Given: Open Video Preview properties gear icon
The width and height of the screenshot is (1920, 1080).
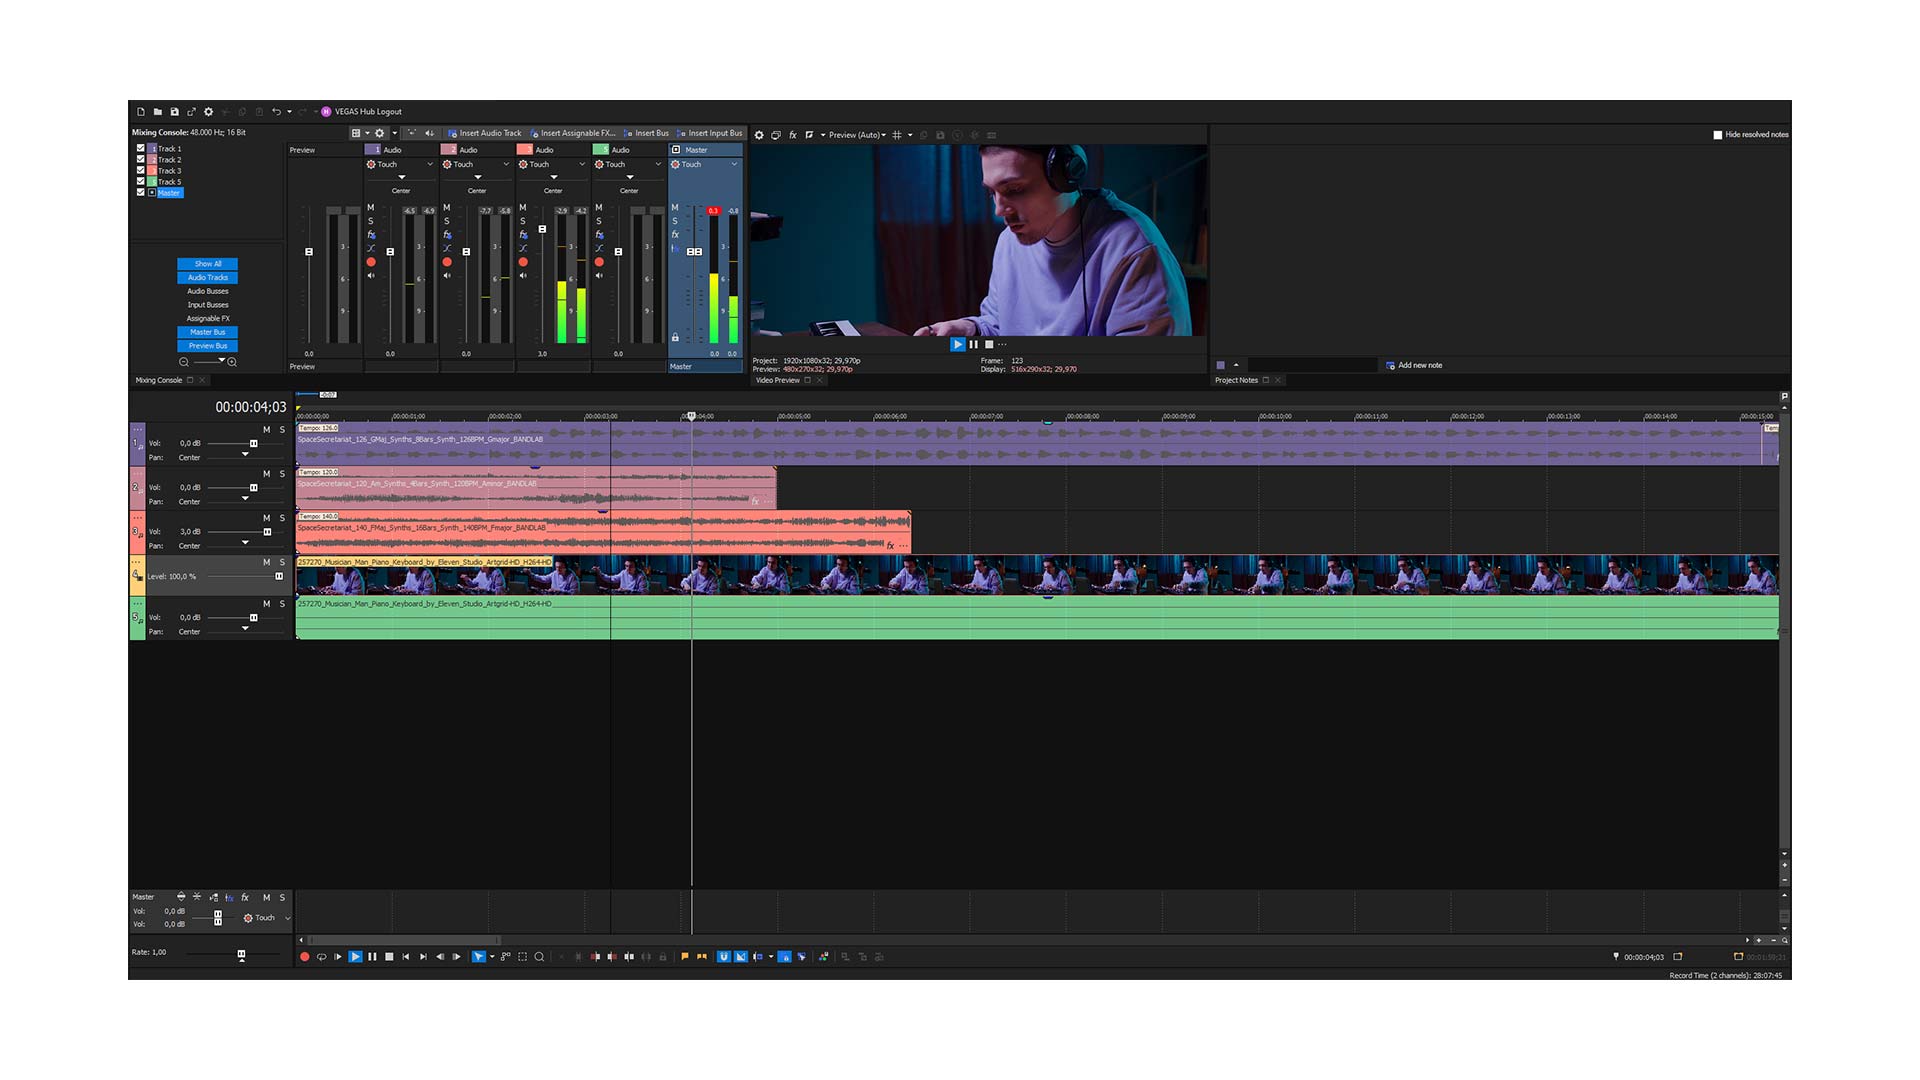Looking at the screenshot, I should coord(759,135).
